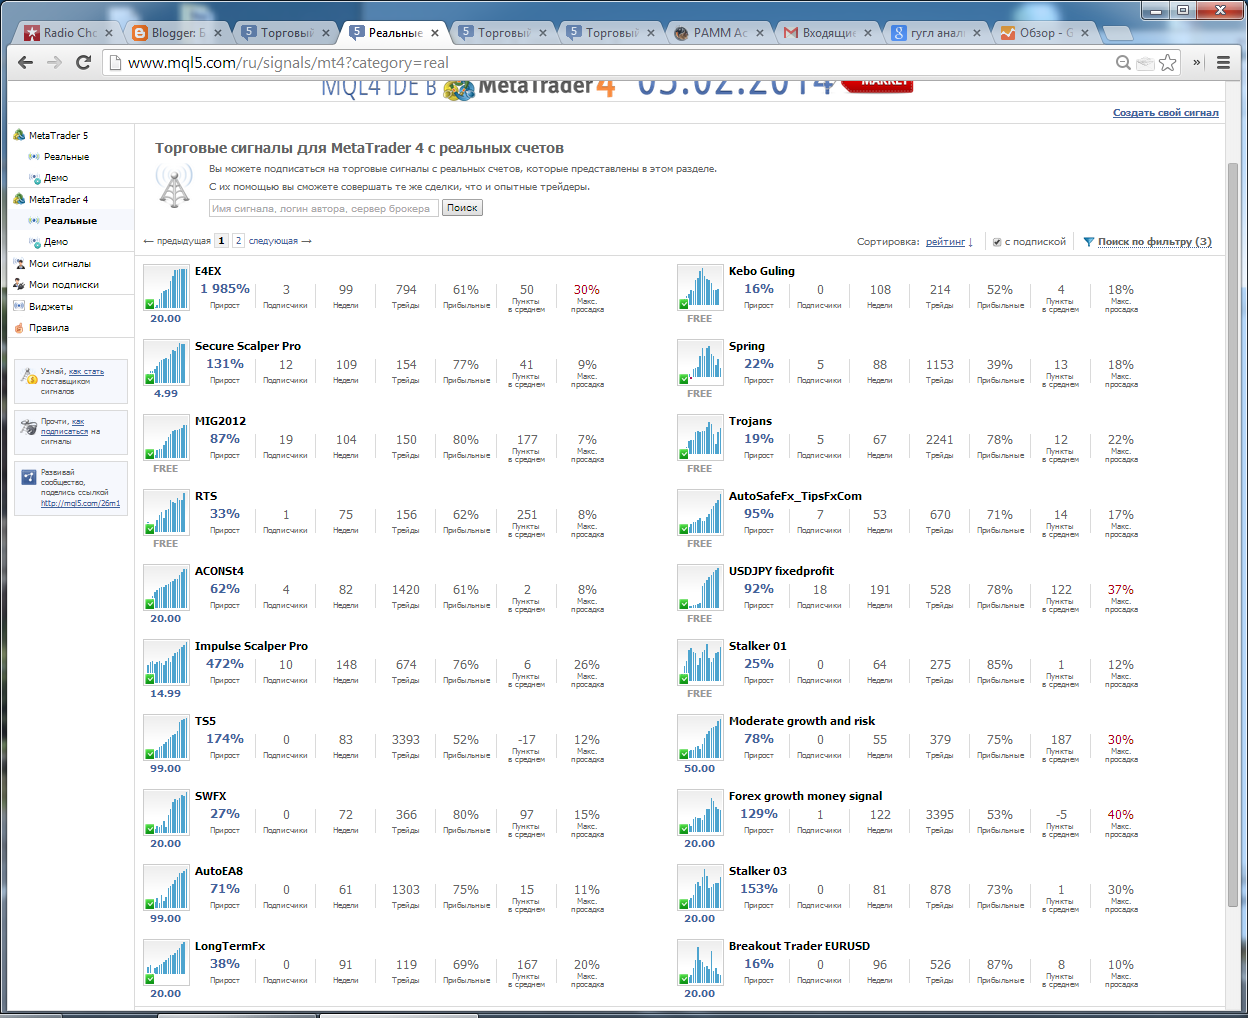Go to page 2 of signals
Viewport: 1248px width, 1018px height.
238,241
